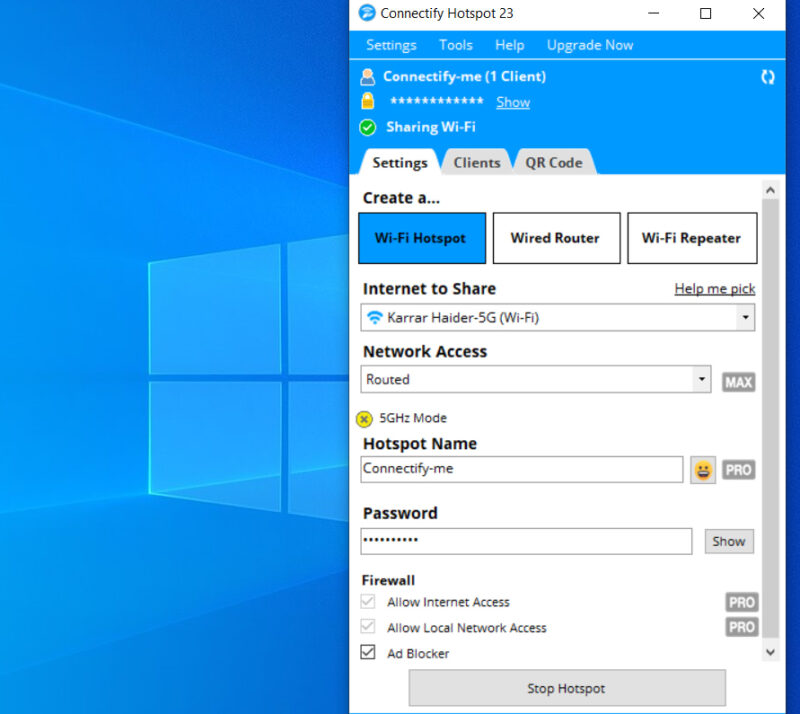Click the green Sharing Wi-Fi checkmark icon
The height and width of the screenshot is (714, 800).
(x=368, y=127)
